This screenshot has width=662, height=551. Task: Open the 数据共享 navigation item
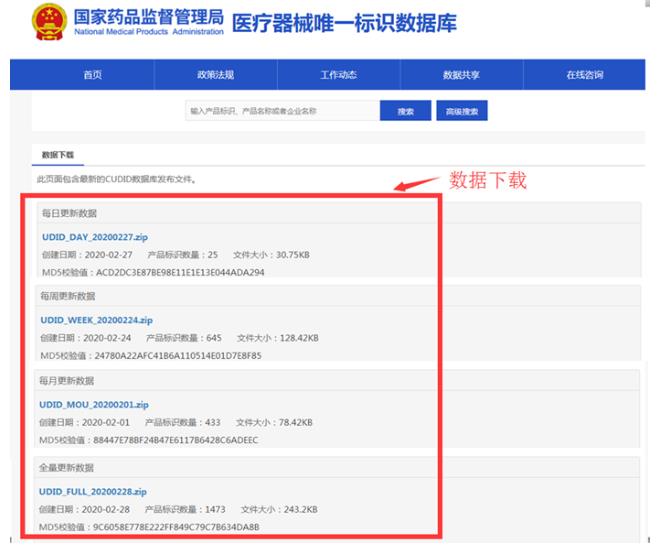point(461,75)
